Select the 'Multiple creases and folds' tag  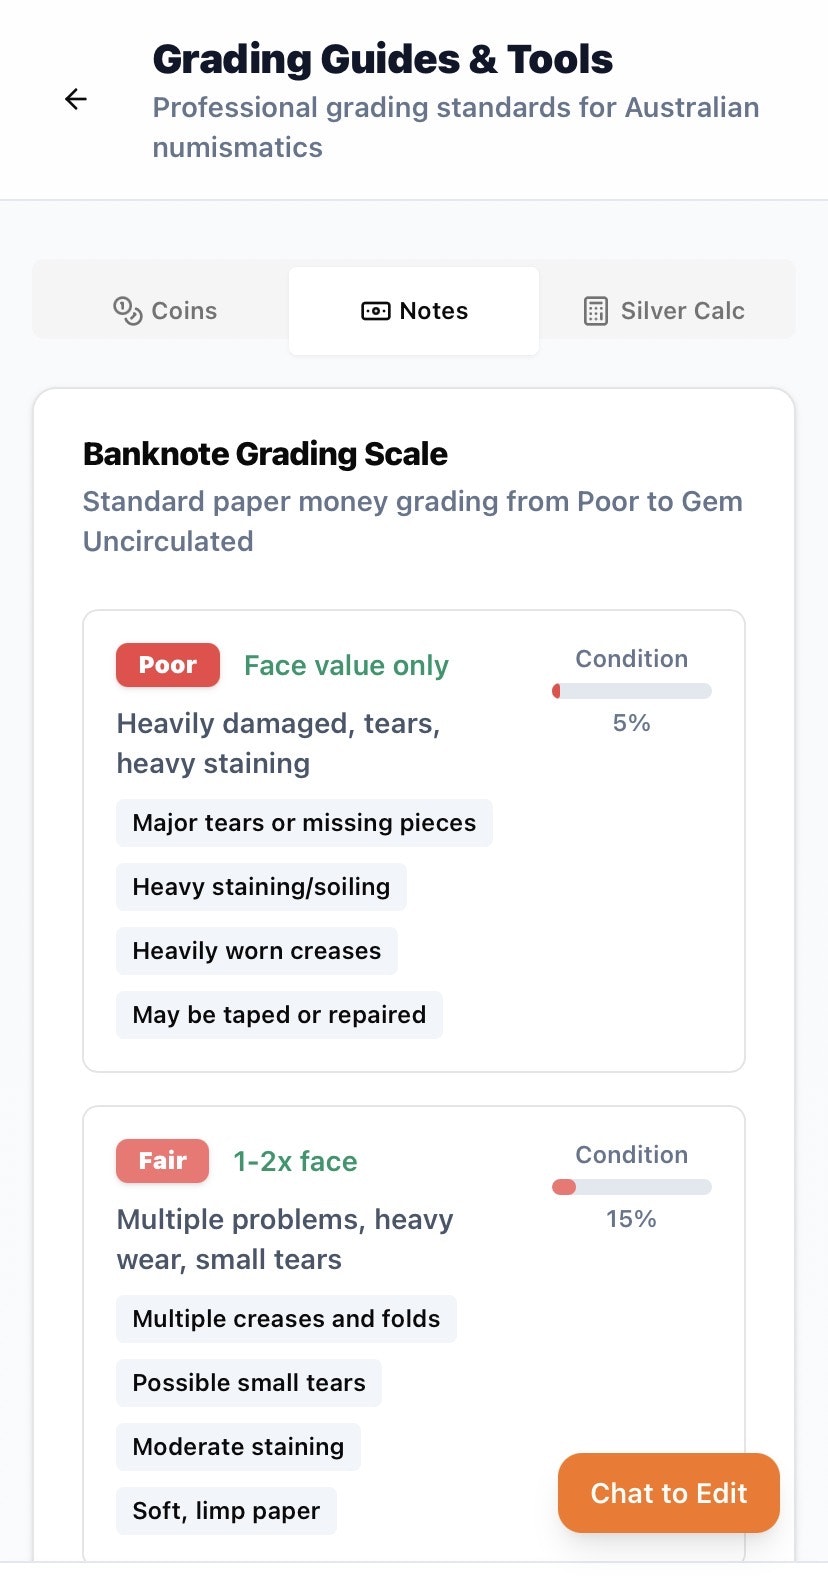pyautogui.click(x=286, y=1319)
